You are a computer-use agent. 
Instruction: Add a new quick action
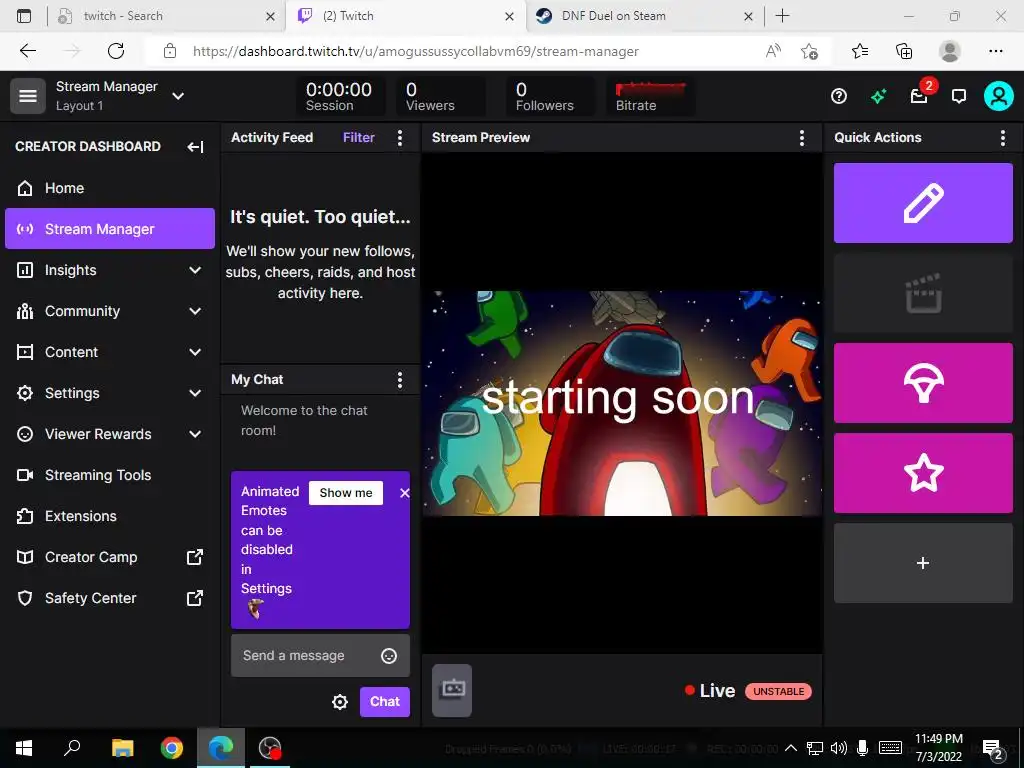[x=923, y=563]
